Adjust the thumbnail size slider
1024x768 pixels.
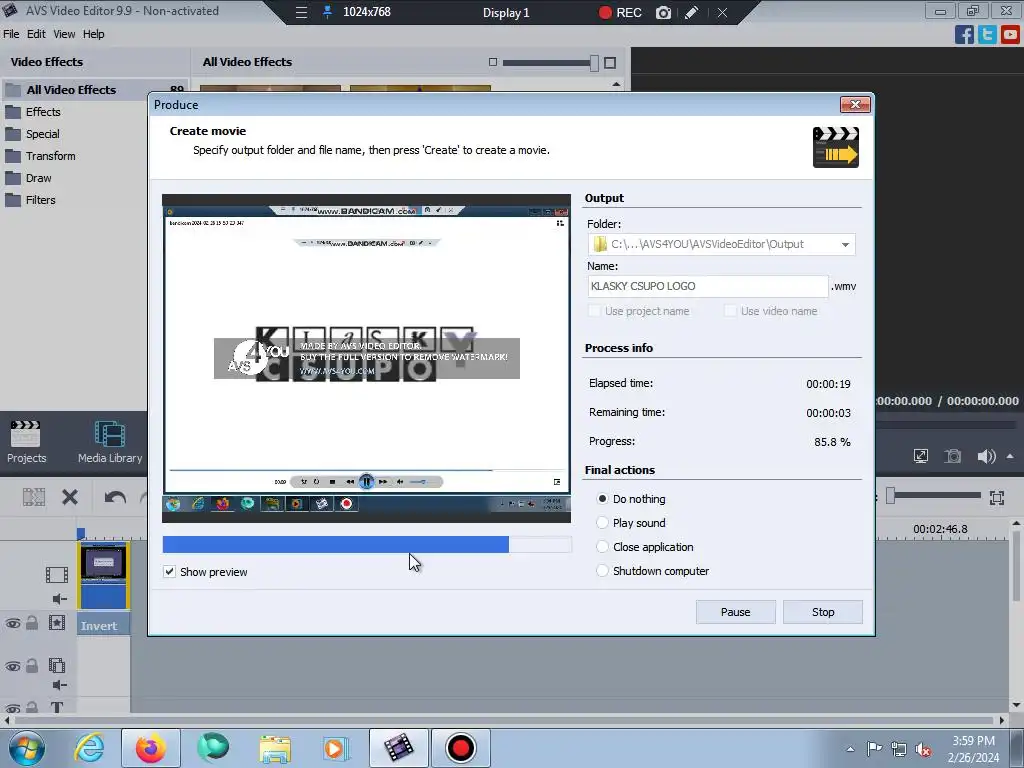coord(594,63)
